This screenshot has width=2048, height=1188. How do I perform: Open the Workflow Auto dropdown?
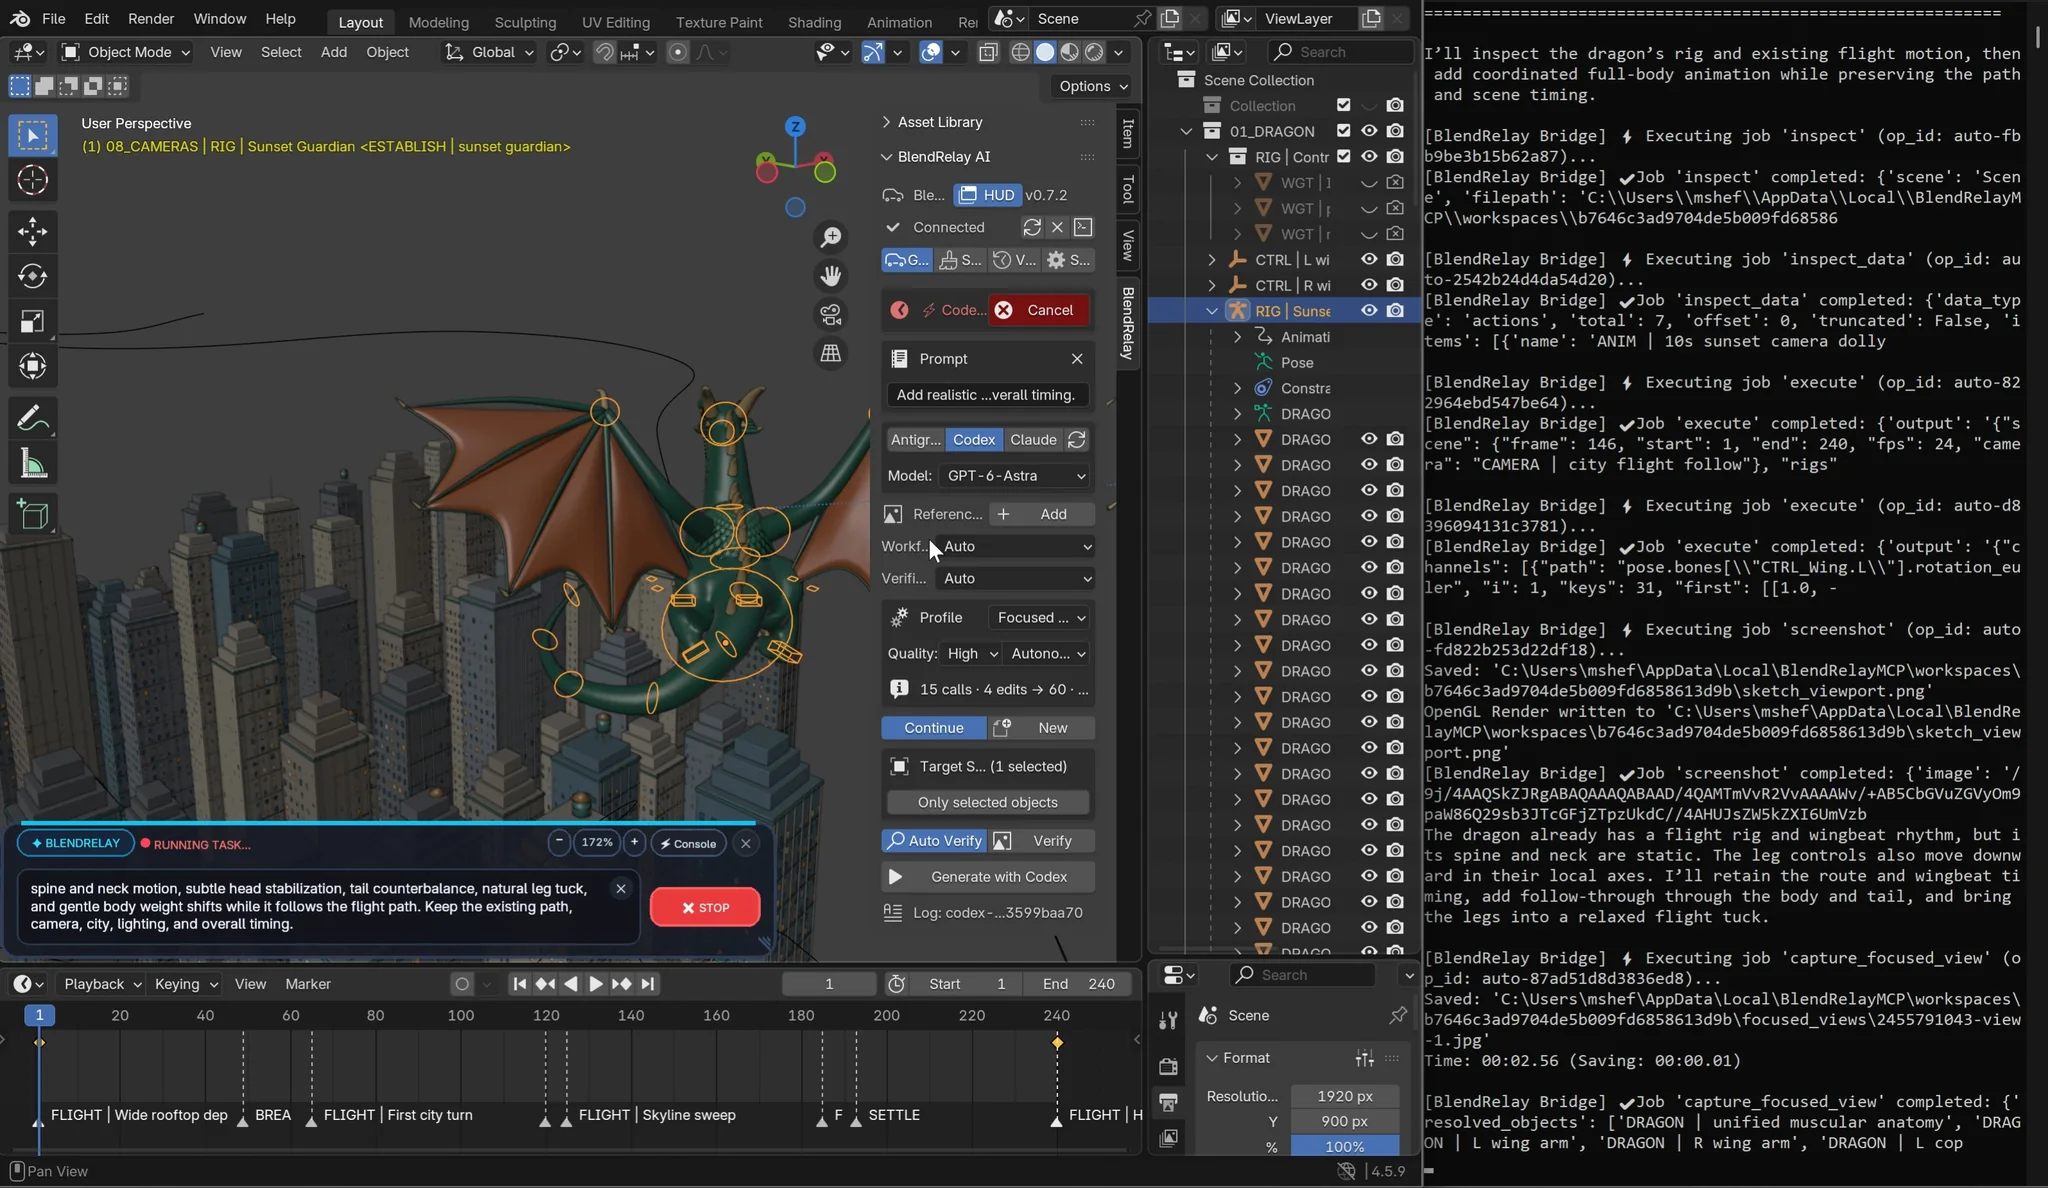(1015, 546)
